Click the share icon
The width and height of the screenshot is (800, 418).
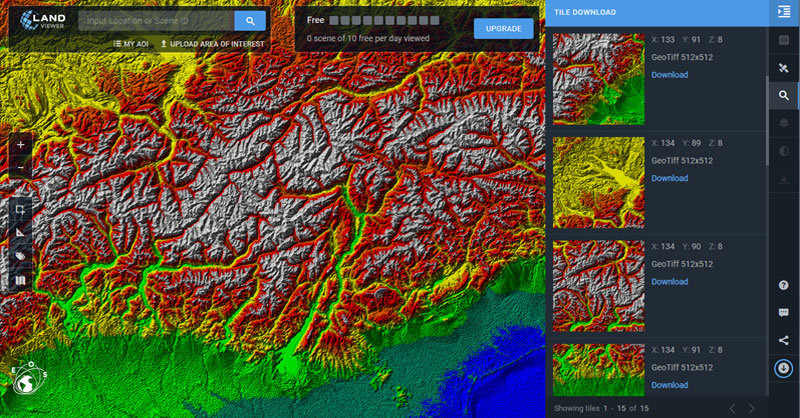tap(784, 340)
